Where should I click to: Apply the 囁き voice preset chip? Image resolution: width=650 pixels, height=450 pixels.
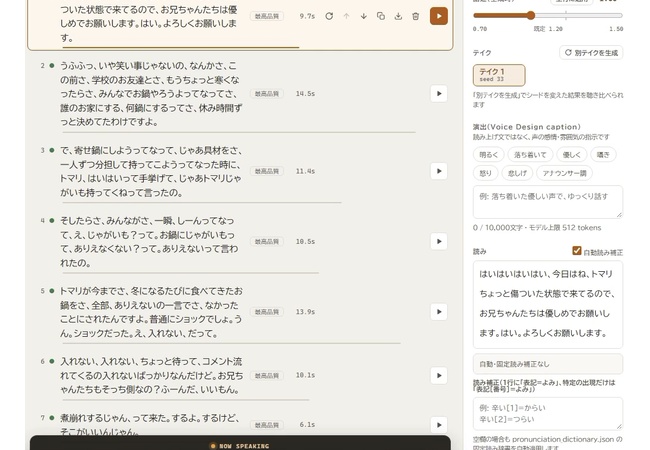click(x=603, y=155)
